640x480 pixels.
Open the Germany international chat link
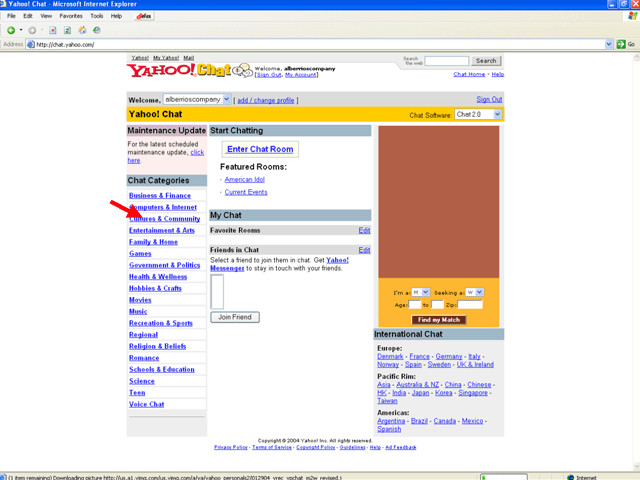tap(449, 357)
